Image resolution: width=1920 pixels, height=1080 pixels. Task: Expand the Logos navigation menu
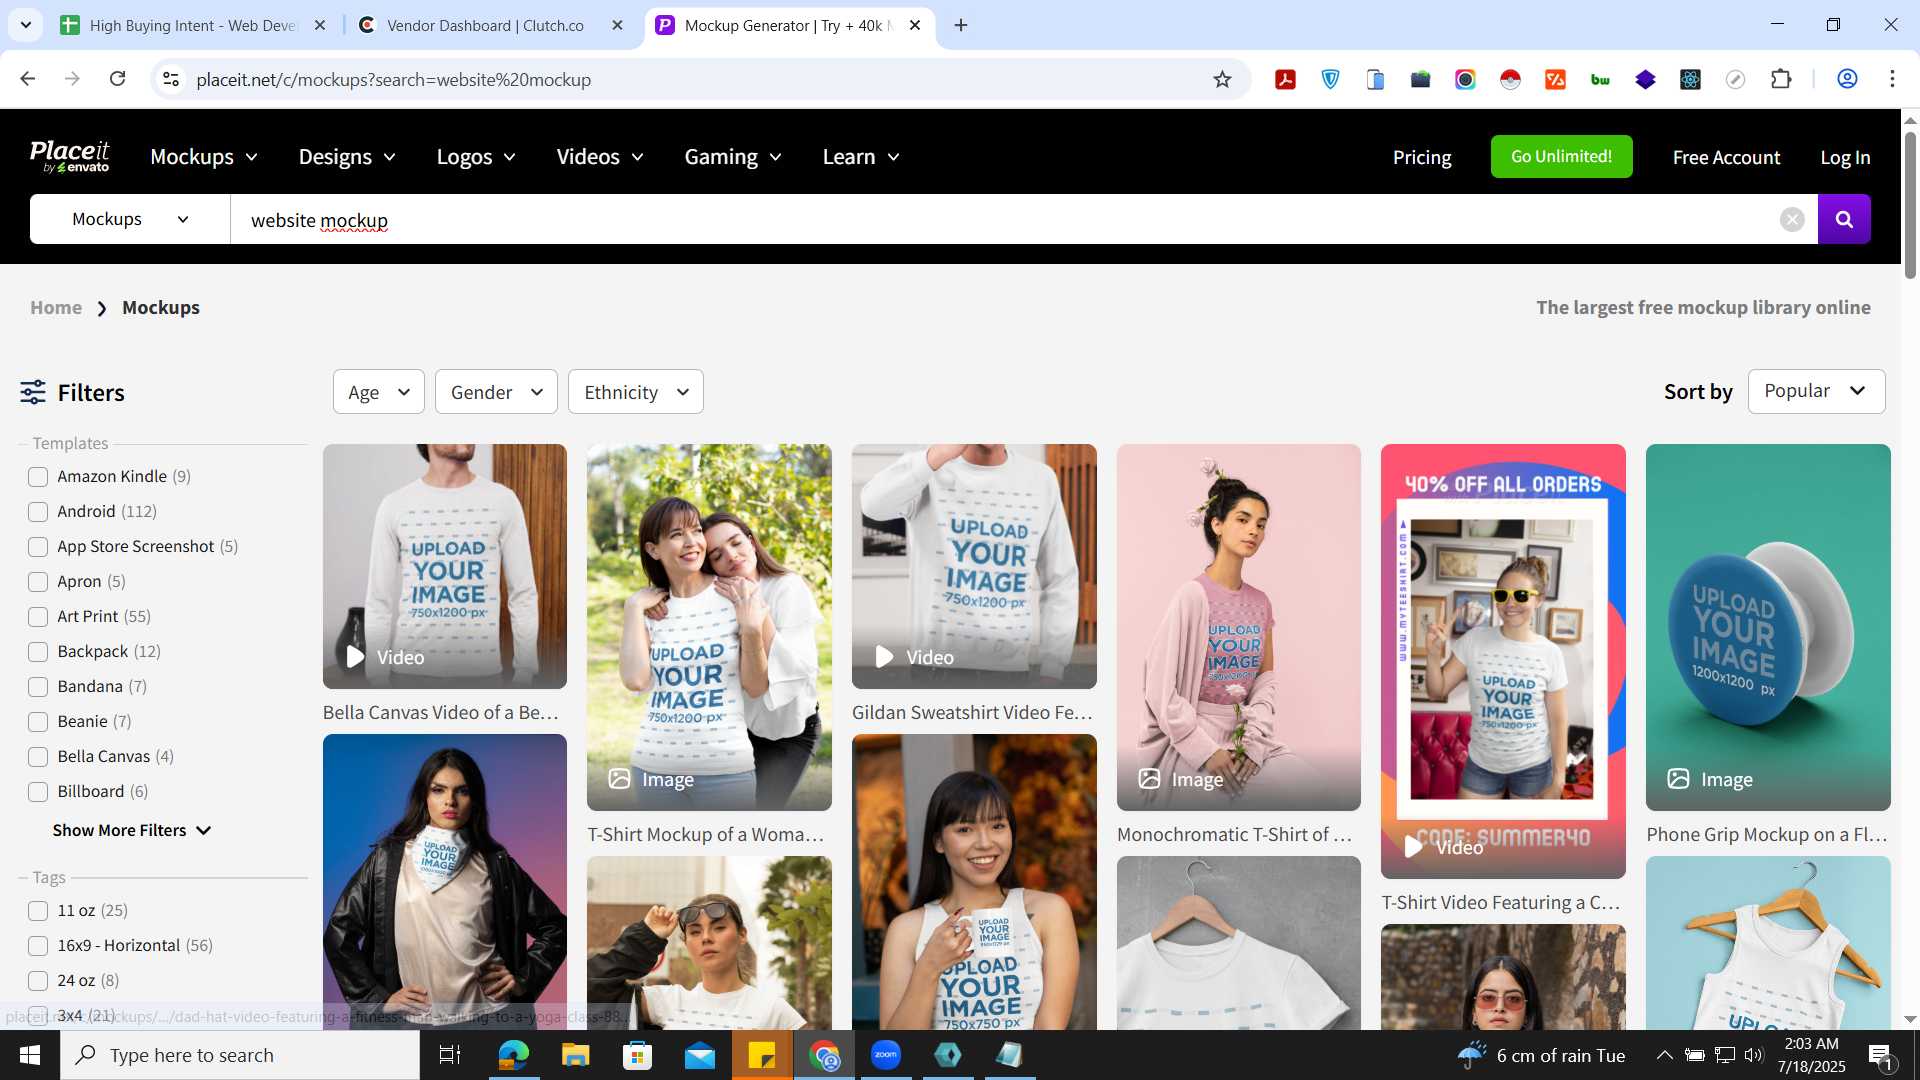(476, 157)
